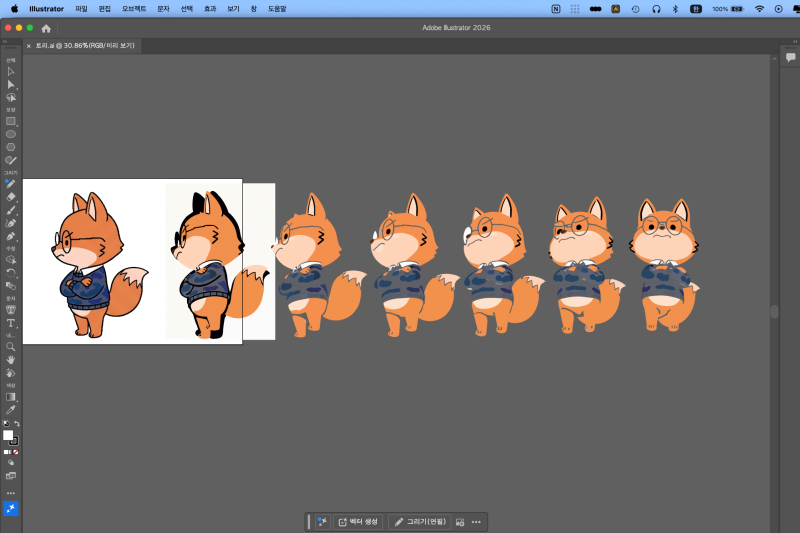Open the 오브젝트 menu
Screen dimensions: 800x533
(x=134, y=9)
